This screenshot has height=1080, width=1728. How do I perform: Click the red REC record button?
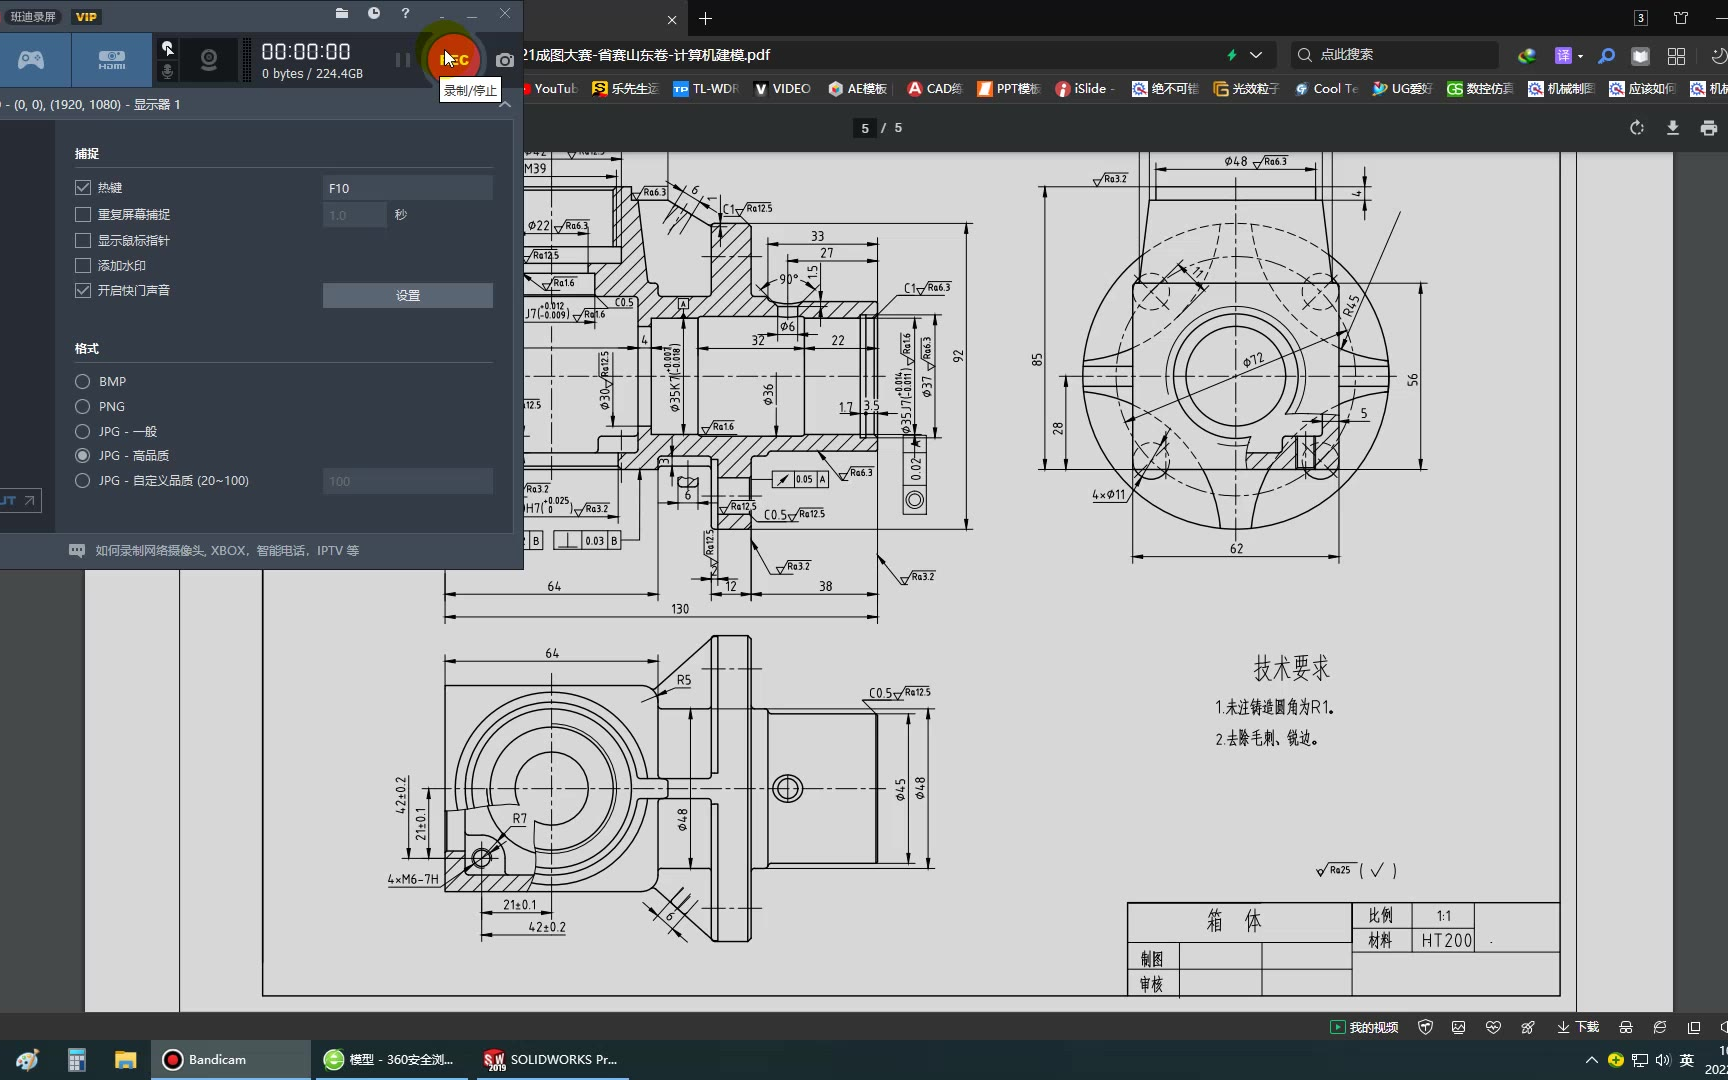point(454,59)
